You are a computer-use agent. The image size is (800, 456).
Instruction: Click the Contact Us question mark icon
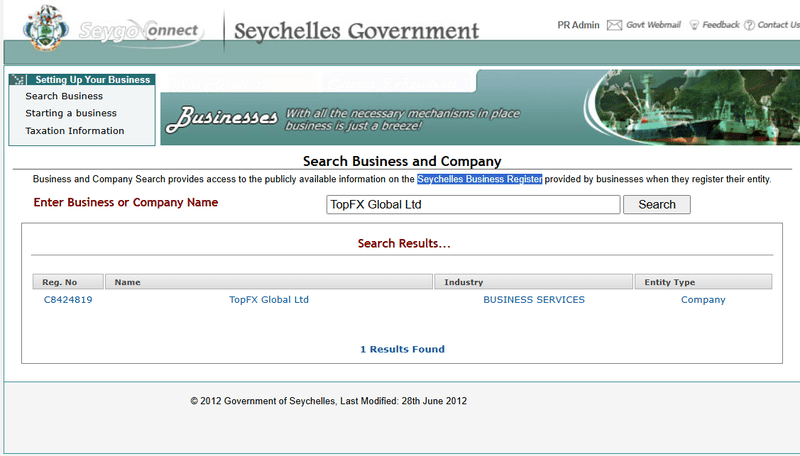[749, 25]
